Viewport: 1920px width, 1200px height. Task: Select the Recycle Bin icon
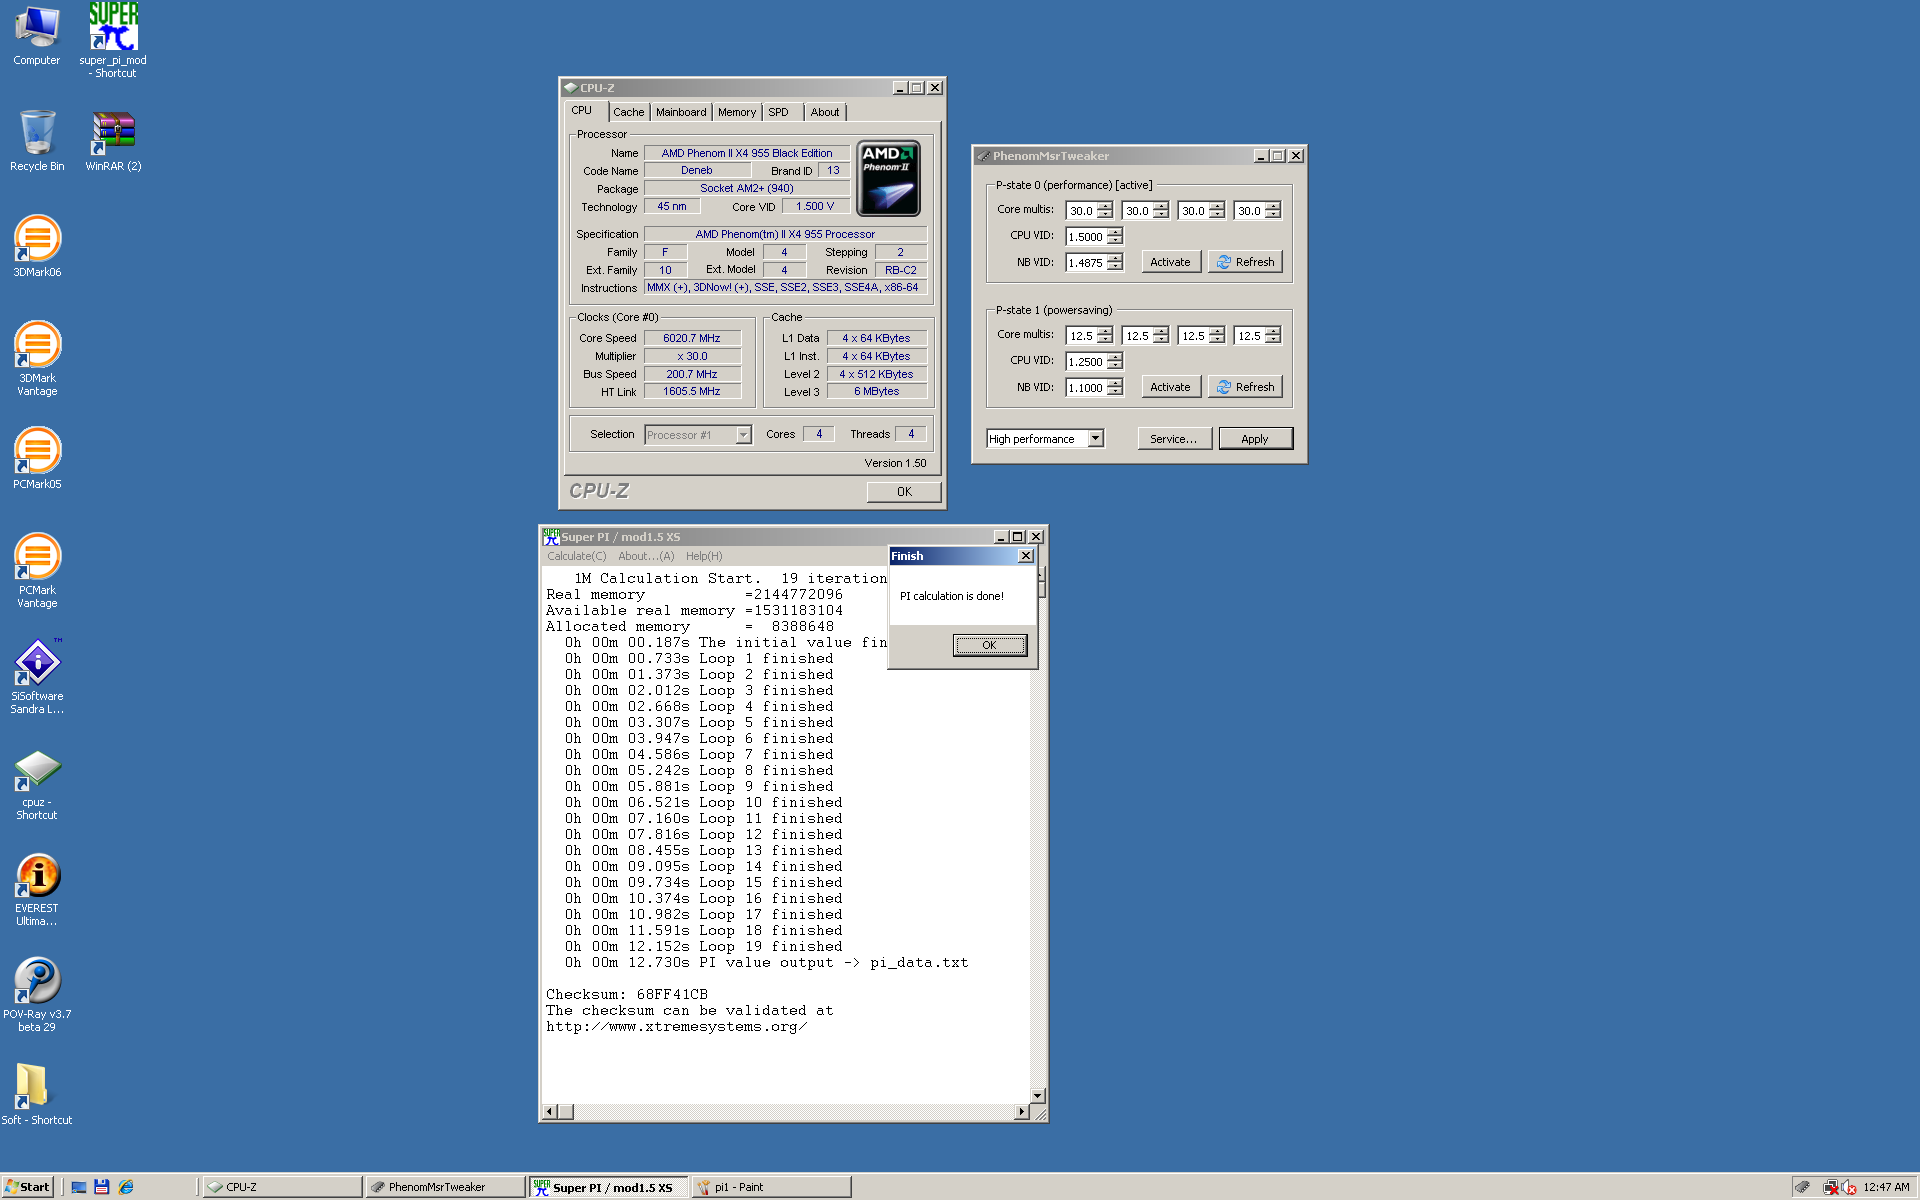click(x=37, y=140)
